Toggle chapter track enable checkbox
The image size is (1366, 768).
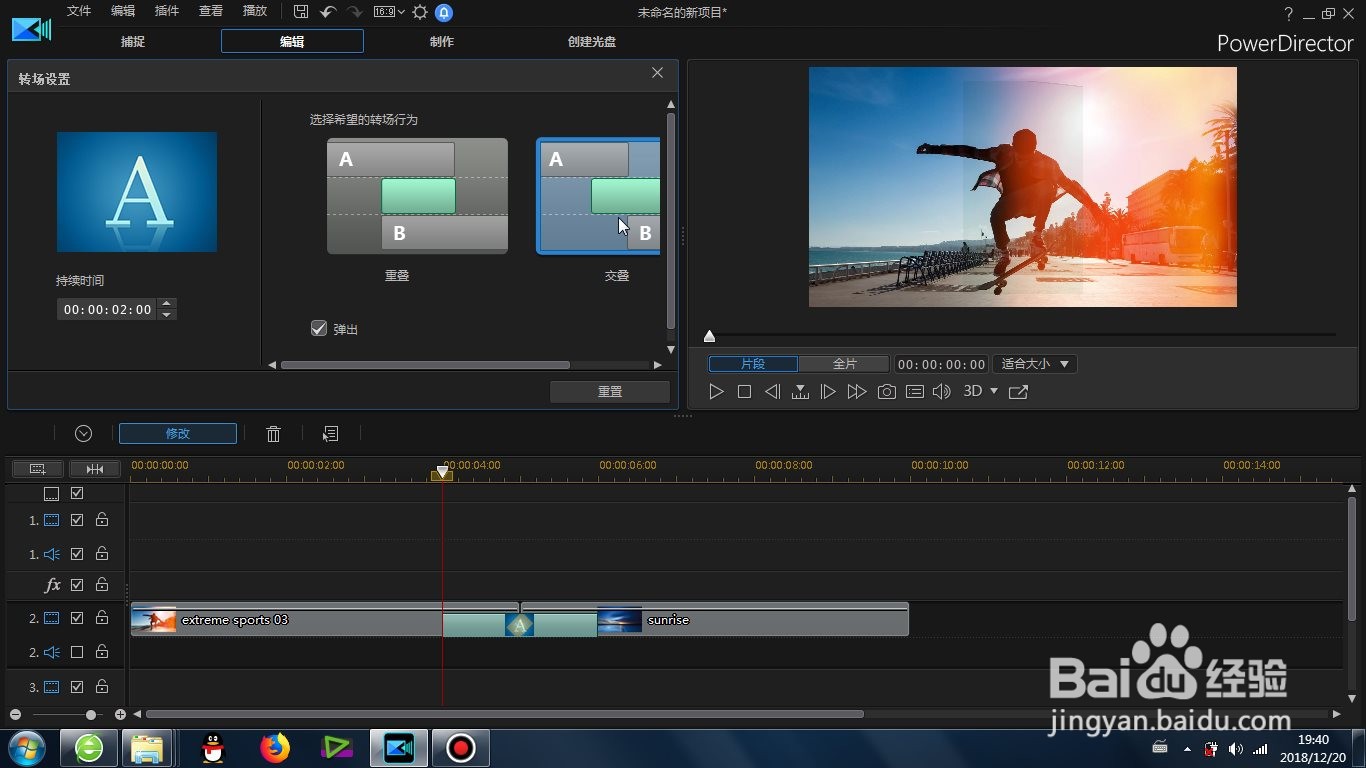[x=77, y=493]
